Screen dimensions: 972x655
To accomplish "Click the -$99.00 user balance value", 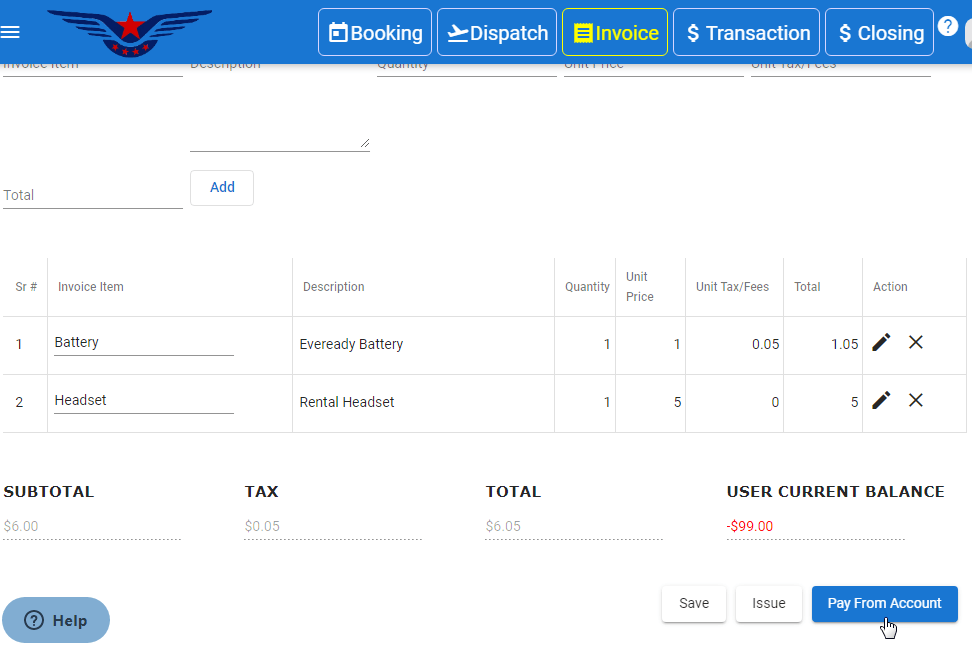I will 749,527.
